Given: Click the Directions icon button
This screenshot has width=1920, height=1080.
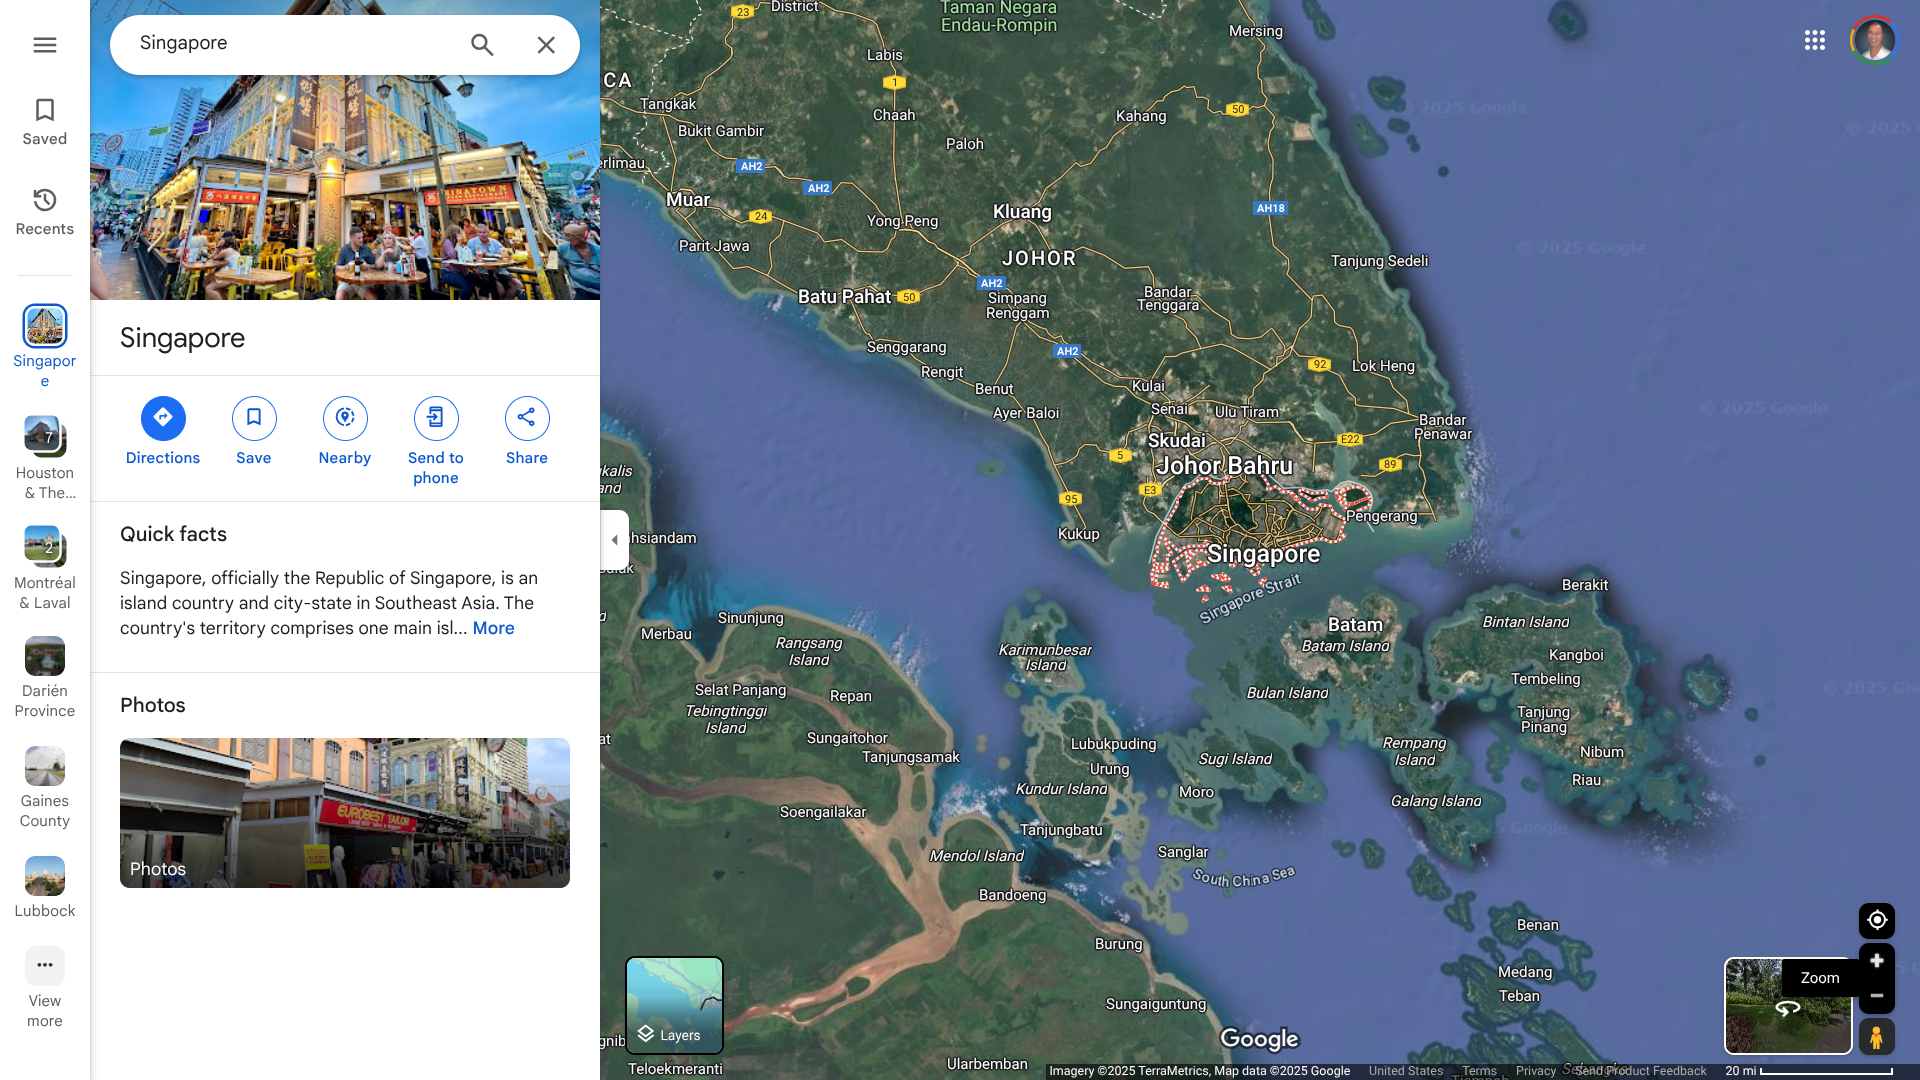Looking at the screenshot, I should click(163, 418).
